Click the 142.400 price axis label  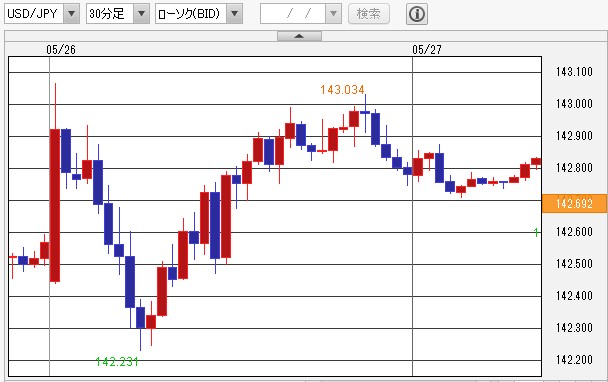tap(574, 296)
